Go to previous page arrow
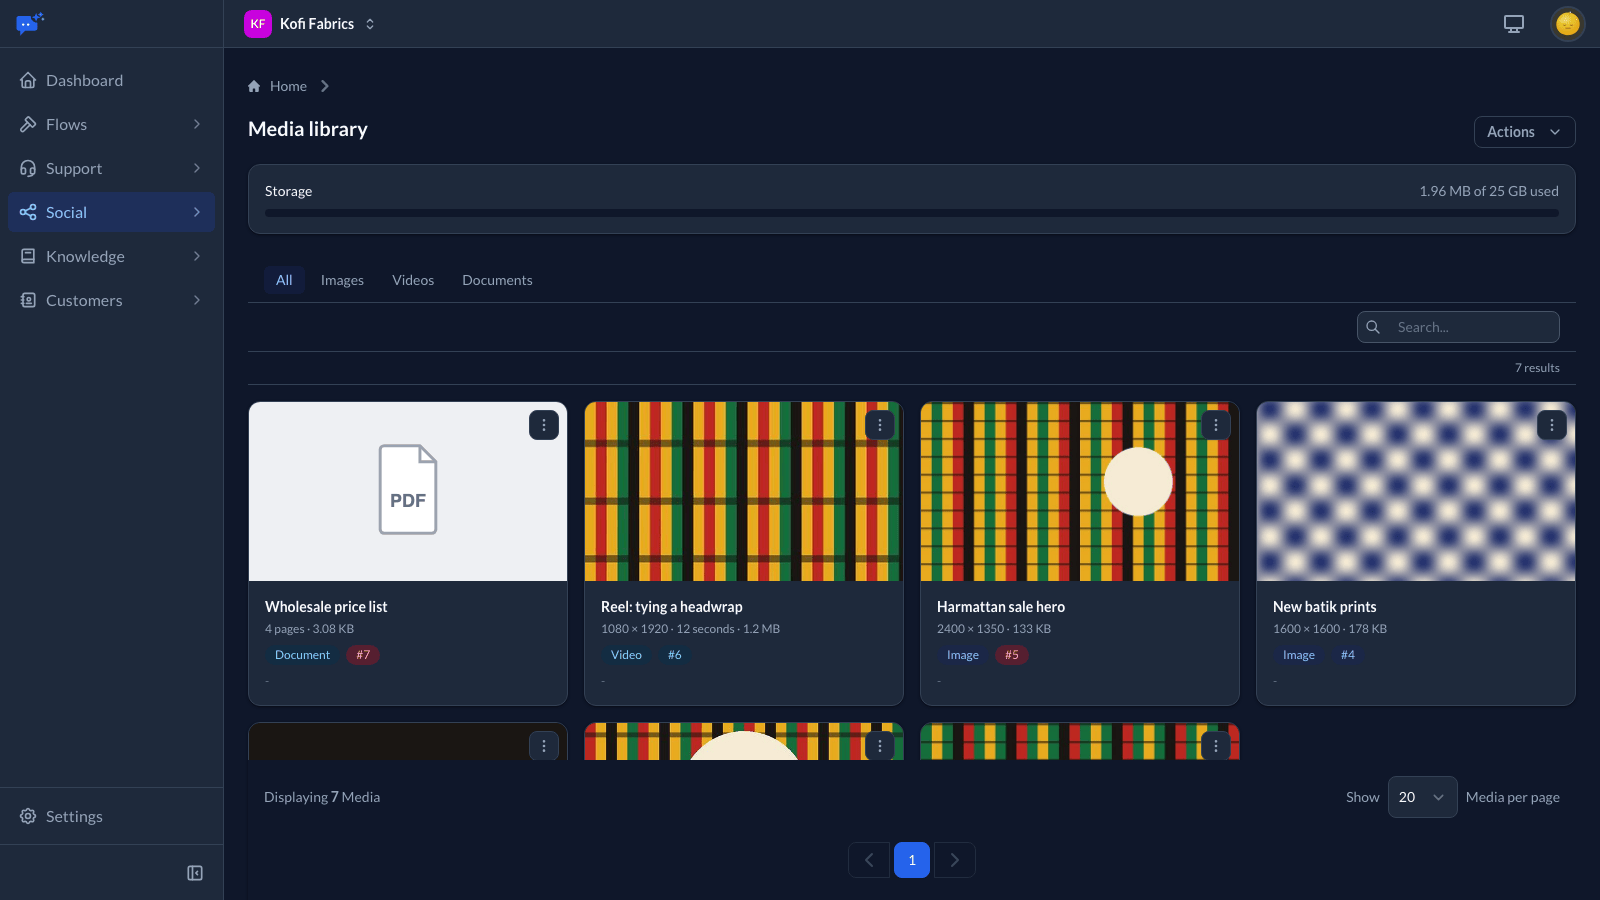This screenshot has height=900, width=1600. (869, 860)
